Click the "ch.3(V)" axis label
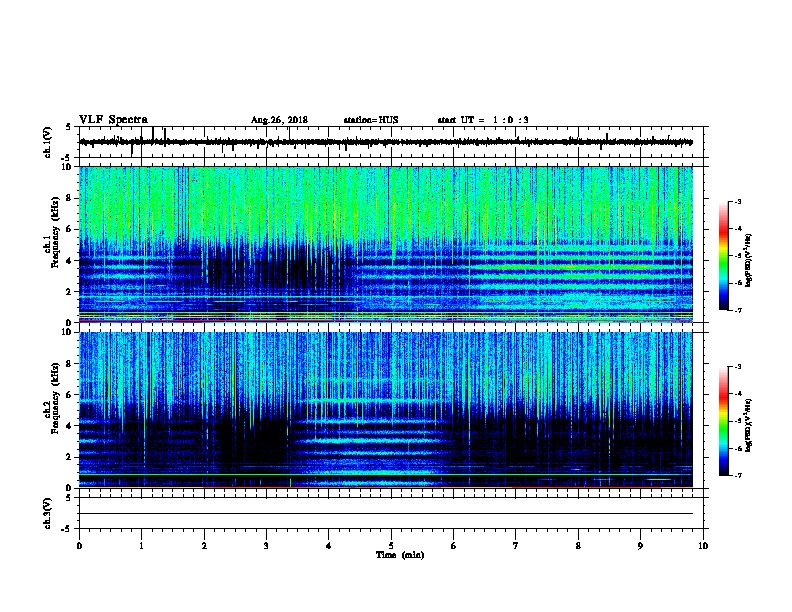Viewport: 792px width, 612px height. tap(48, 514)
